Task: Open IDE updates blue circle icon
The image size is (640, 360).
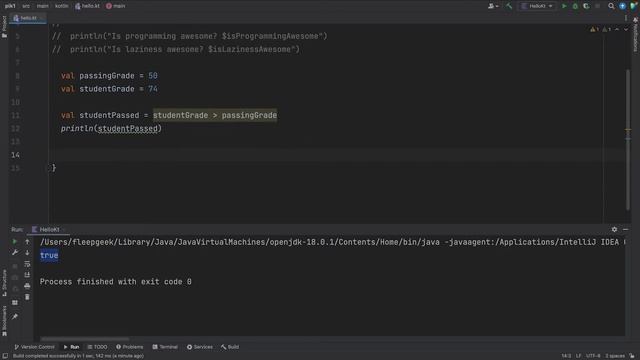Action: click(622, 6)
